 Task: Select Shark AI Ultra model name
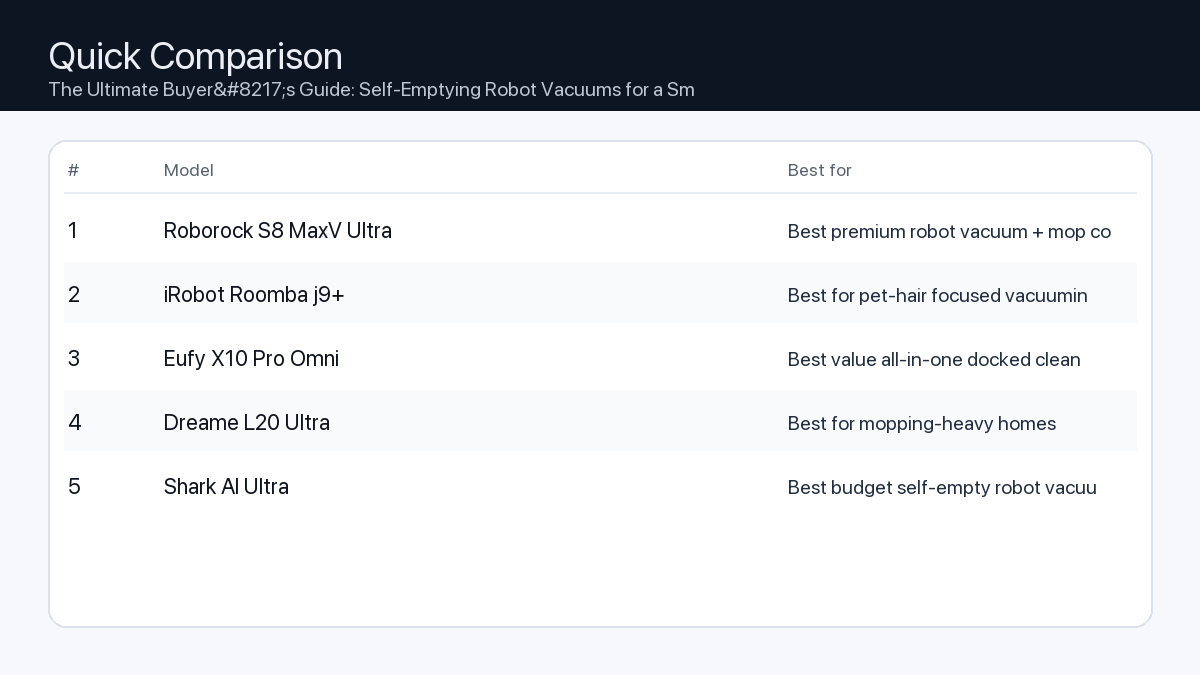226,487
